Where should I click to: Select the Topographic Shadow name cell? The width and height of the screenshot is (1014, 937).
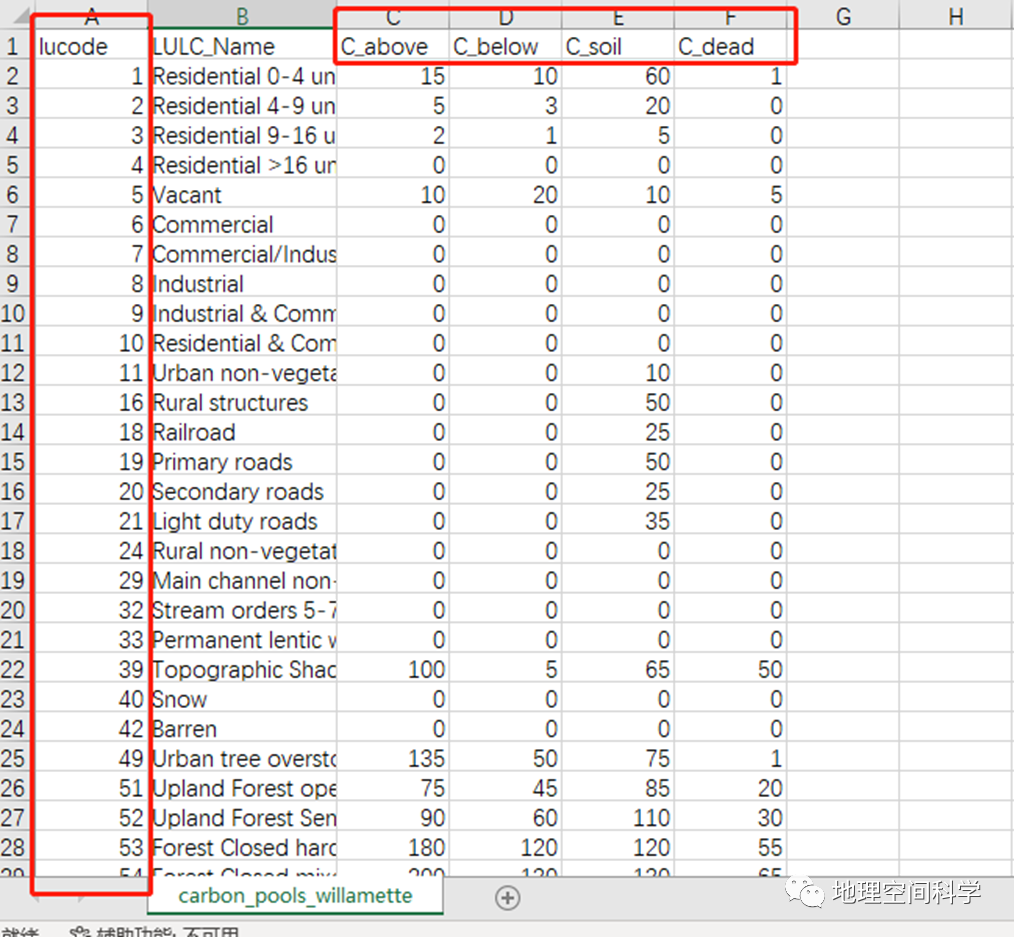[243, 669]
